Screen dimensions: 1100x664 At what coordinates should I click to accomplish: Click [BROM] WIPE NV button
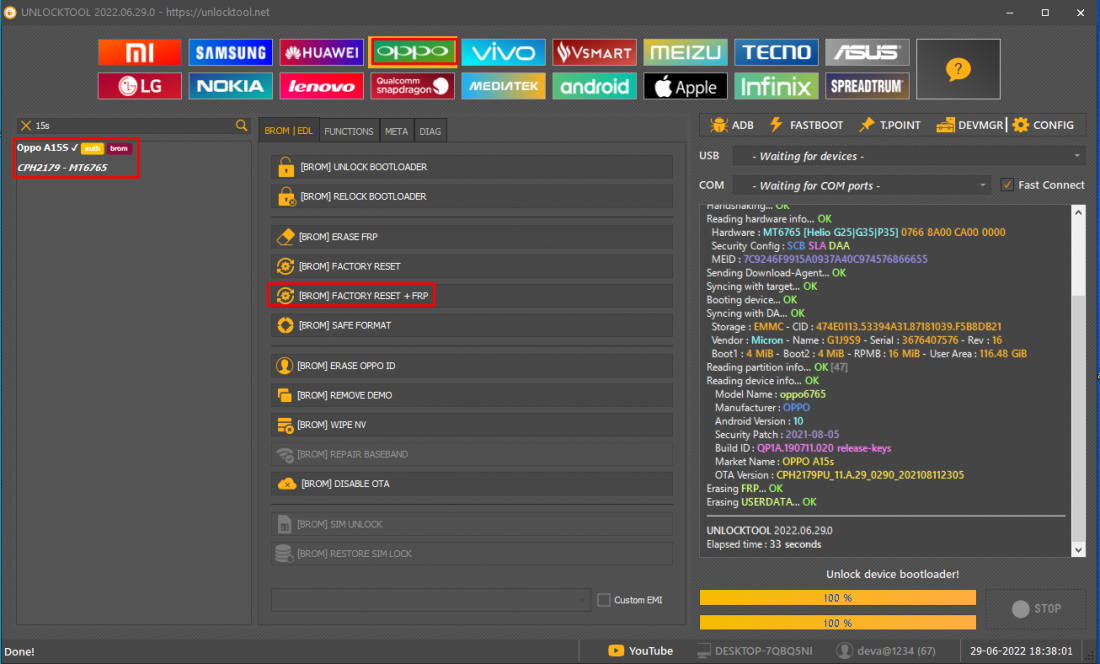pyautogui.click(x=471, y=425)
